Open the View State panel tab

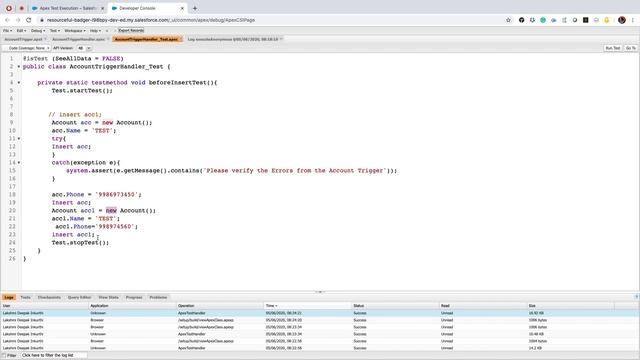[108, 297]
